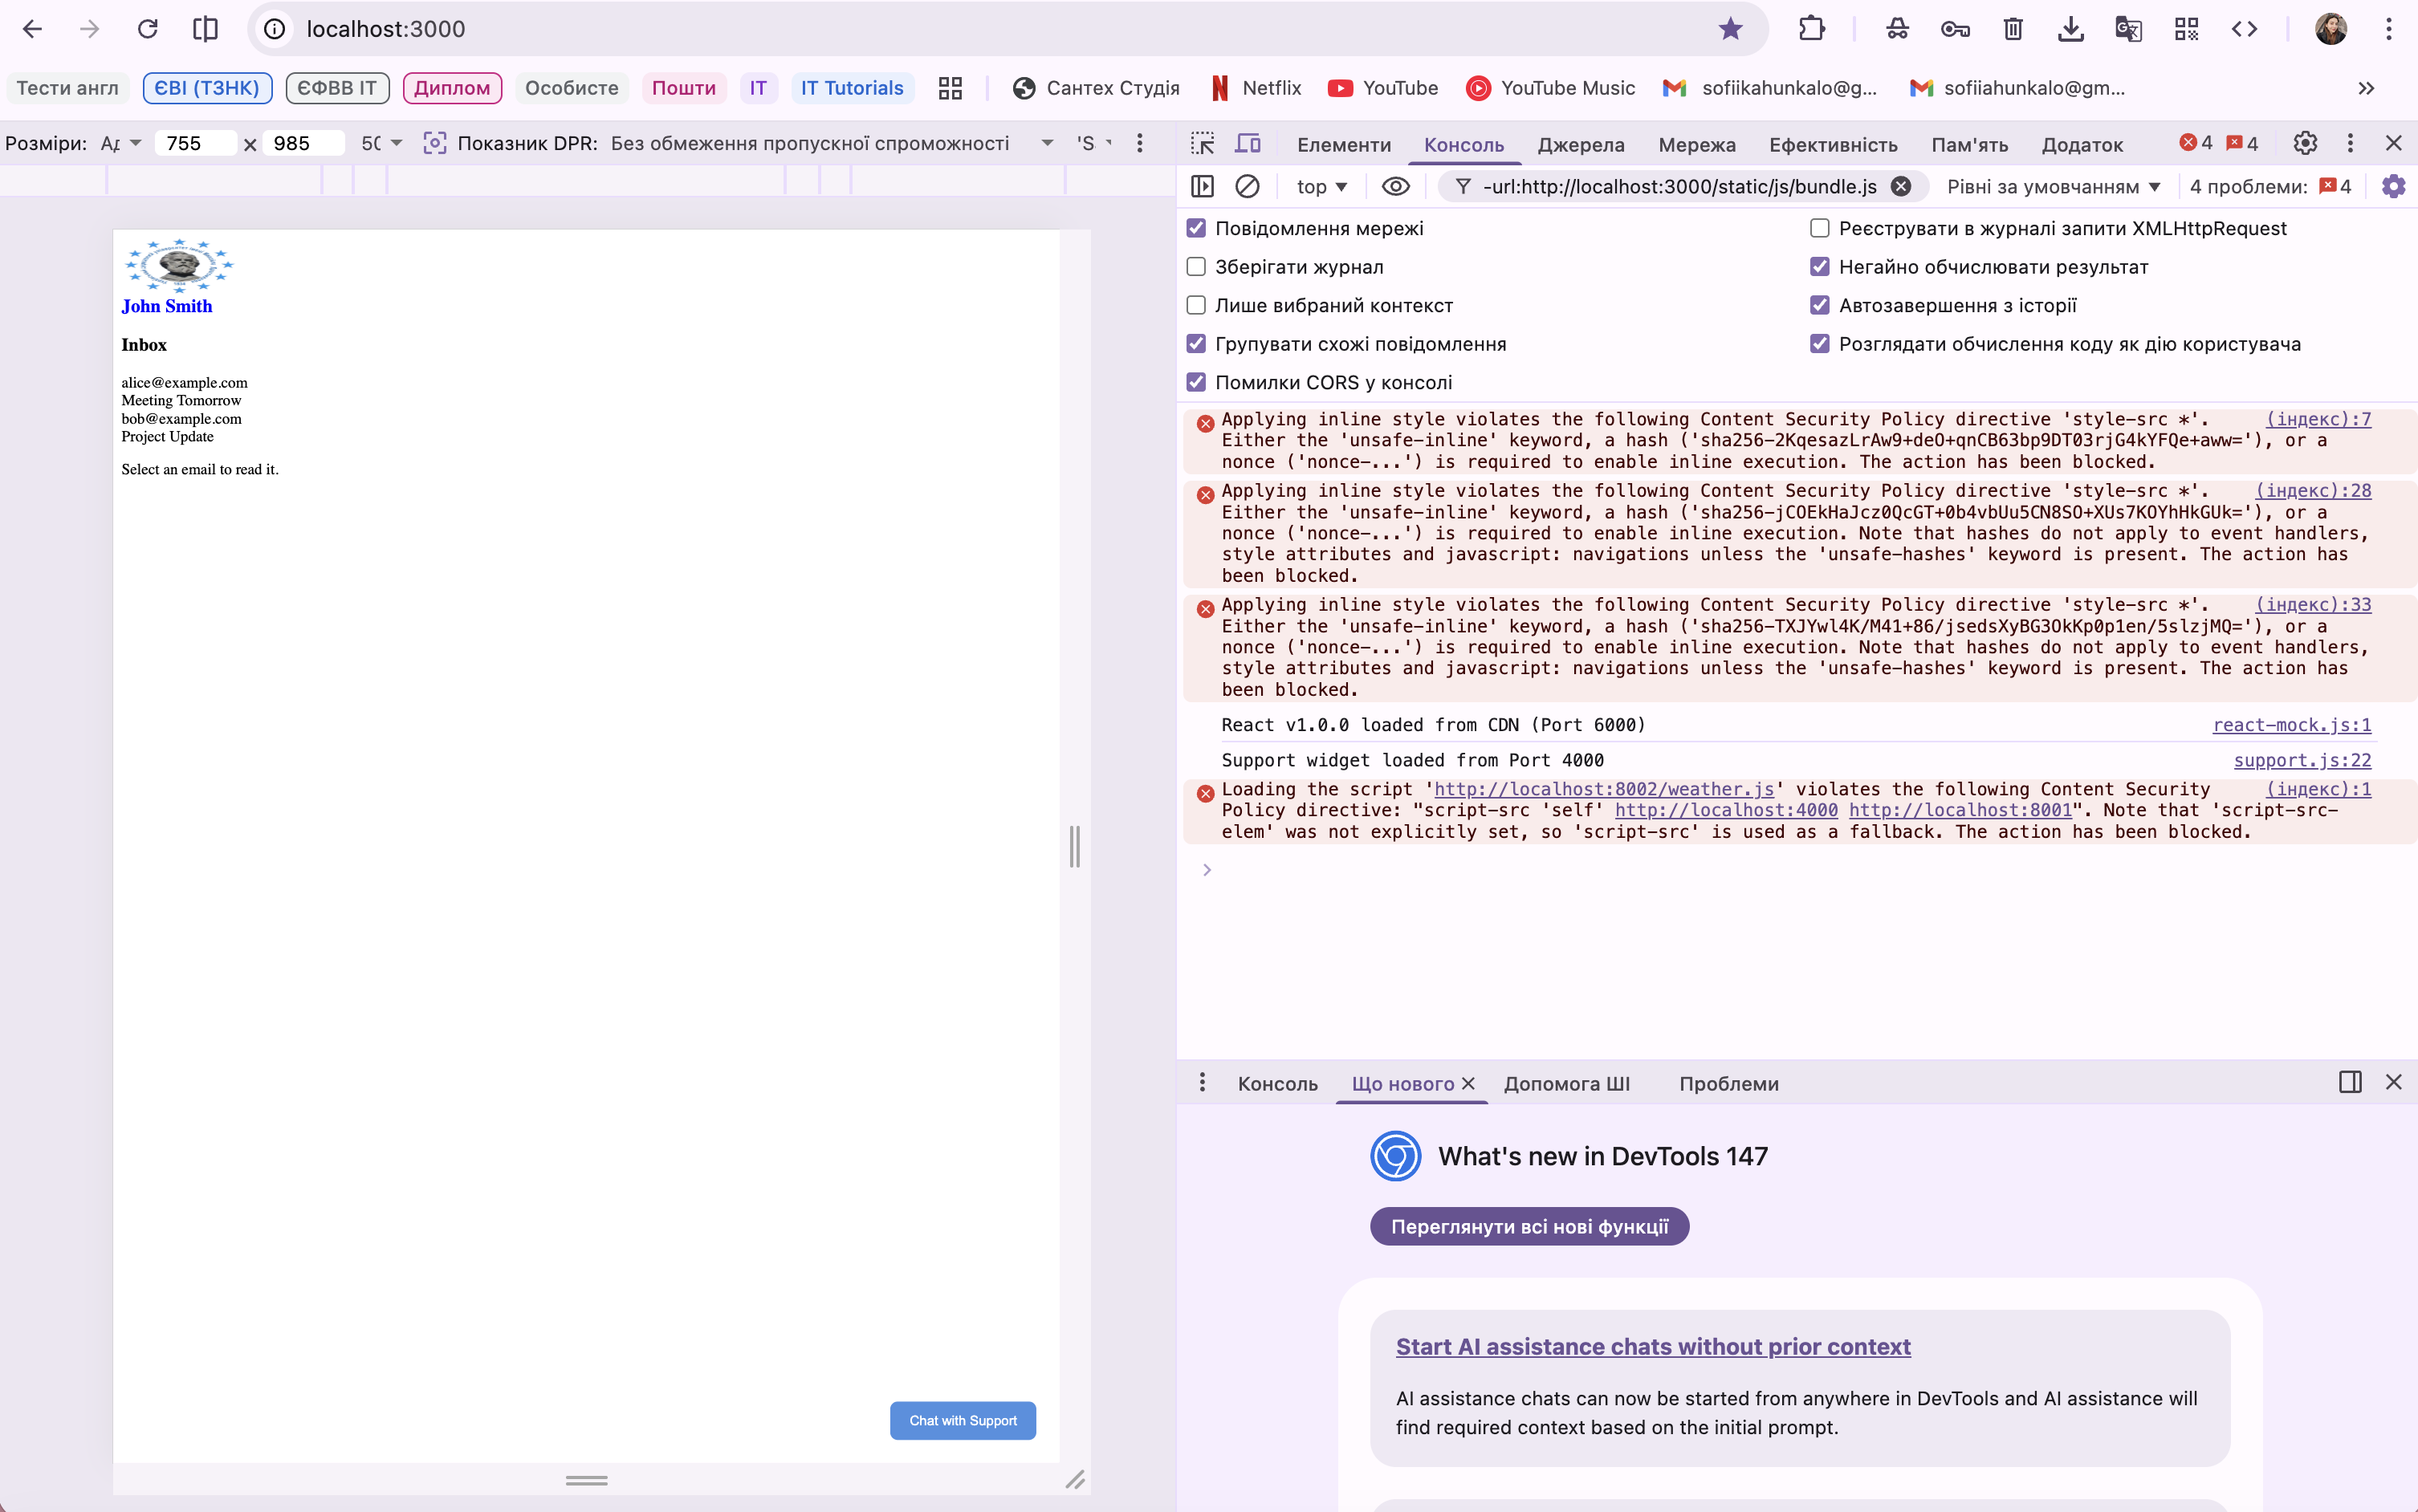Toggle the browser side panel icon
Viewport: 2418px width, 1512px height.
(205, 29)
